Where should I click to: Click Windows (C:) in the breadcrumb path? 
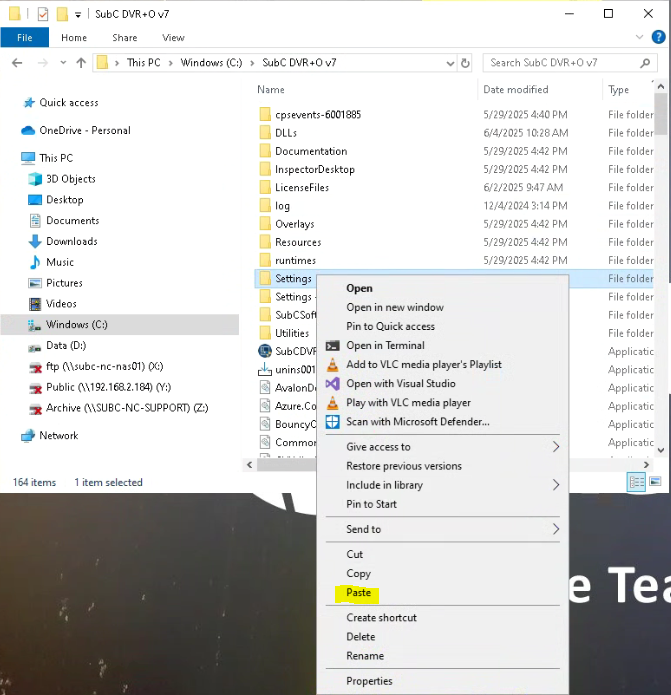(211, 63)
